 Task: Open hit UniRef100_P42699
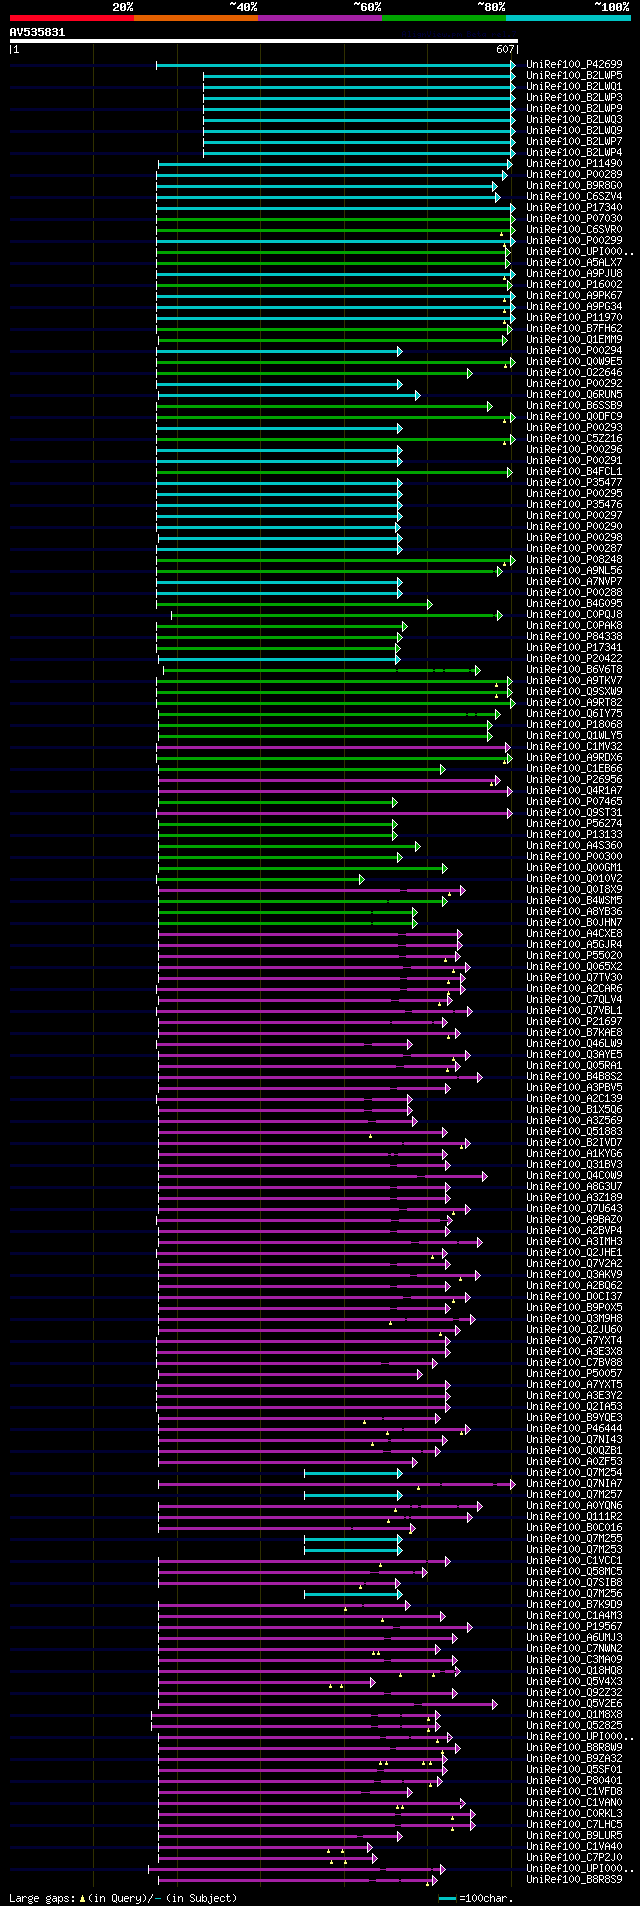click(574, 64)
